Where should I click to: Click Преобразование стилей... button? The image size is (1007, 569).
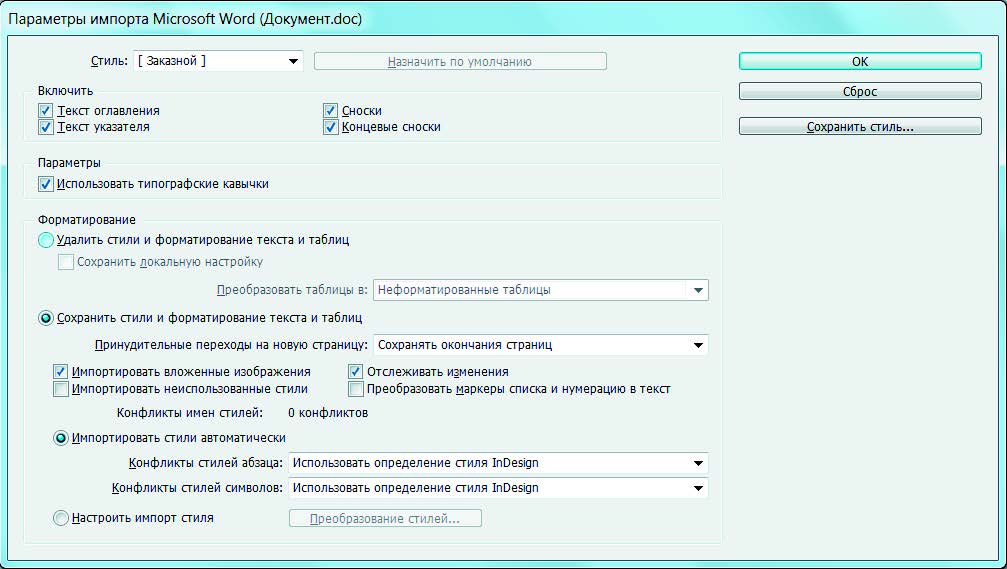pos(385,518)
